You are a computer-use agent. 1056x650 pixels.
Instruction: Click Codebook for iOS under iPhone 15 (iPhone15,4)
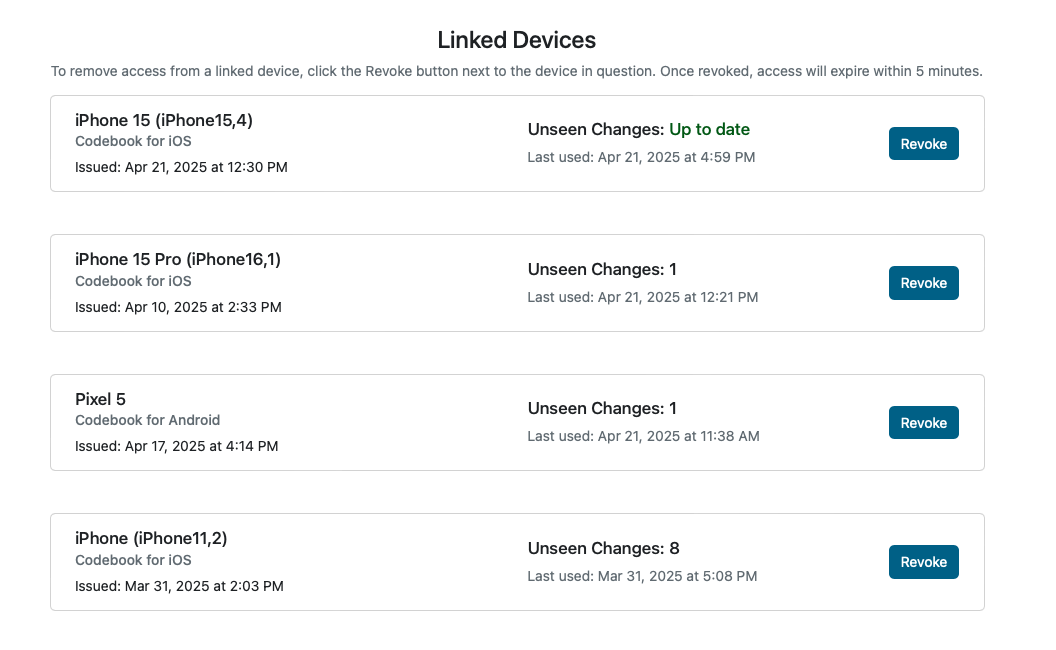tap(133, 141)
